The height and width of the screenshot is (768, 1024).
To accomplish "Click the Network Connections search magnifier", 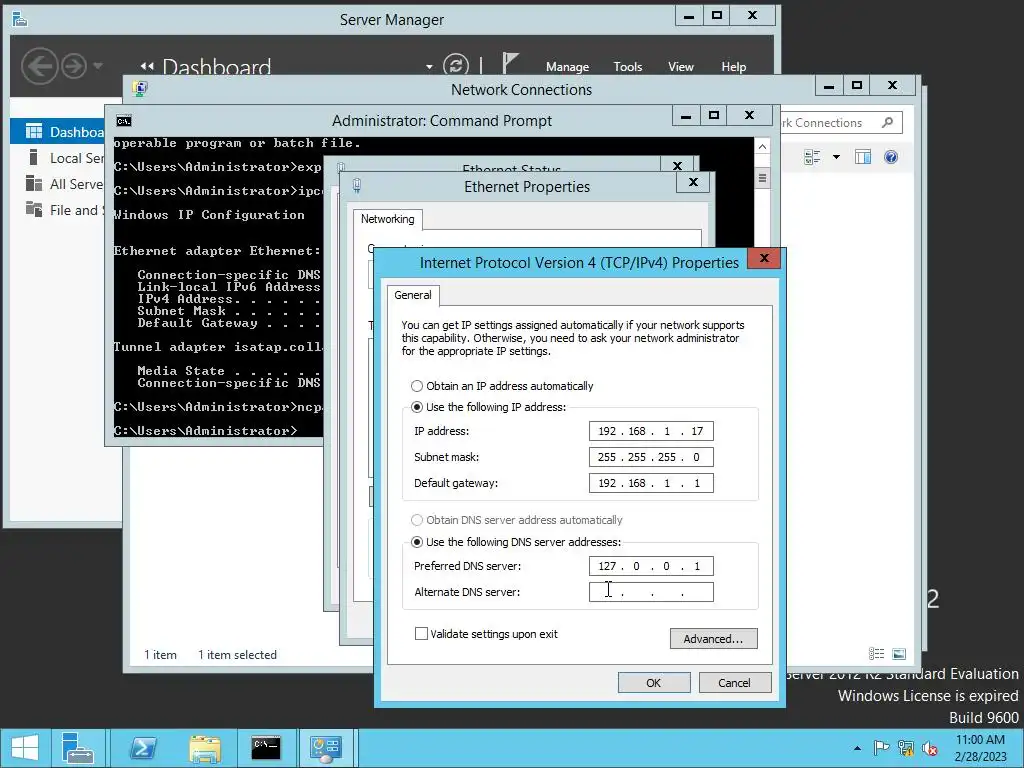I will click(887, 123).
